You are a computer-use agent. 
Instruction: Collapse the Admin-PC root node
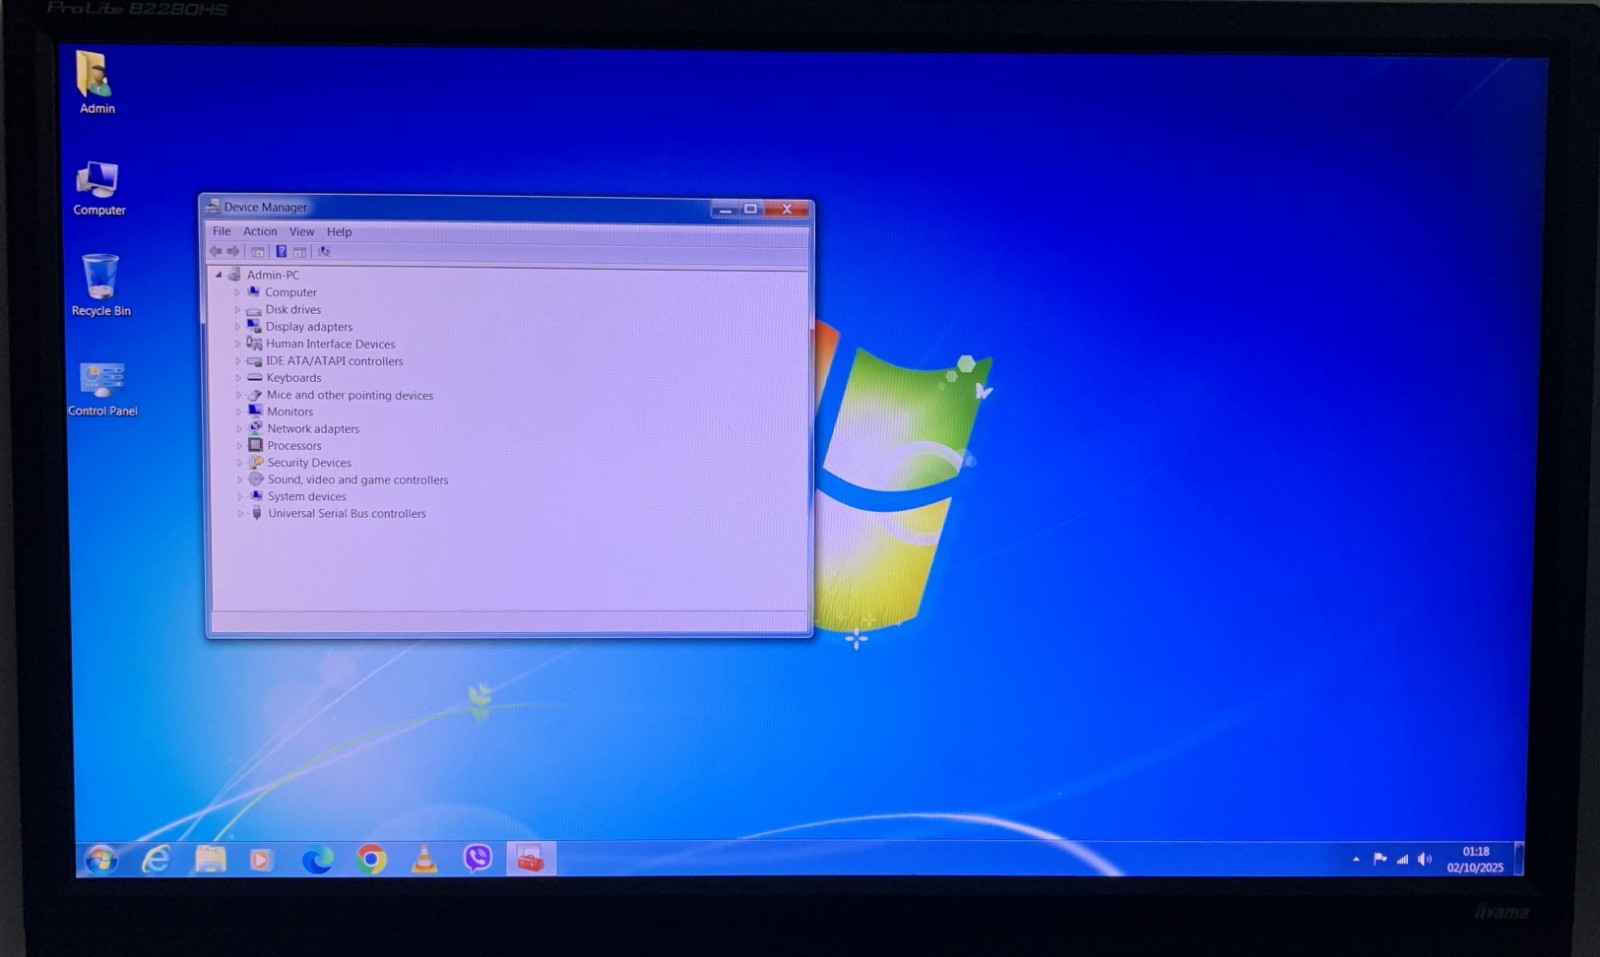(219, 275)
